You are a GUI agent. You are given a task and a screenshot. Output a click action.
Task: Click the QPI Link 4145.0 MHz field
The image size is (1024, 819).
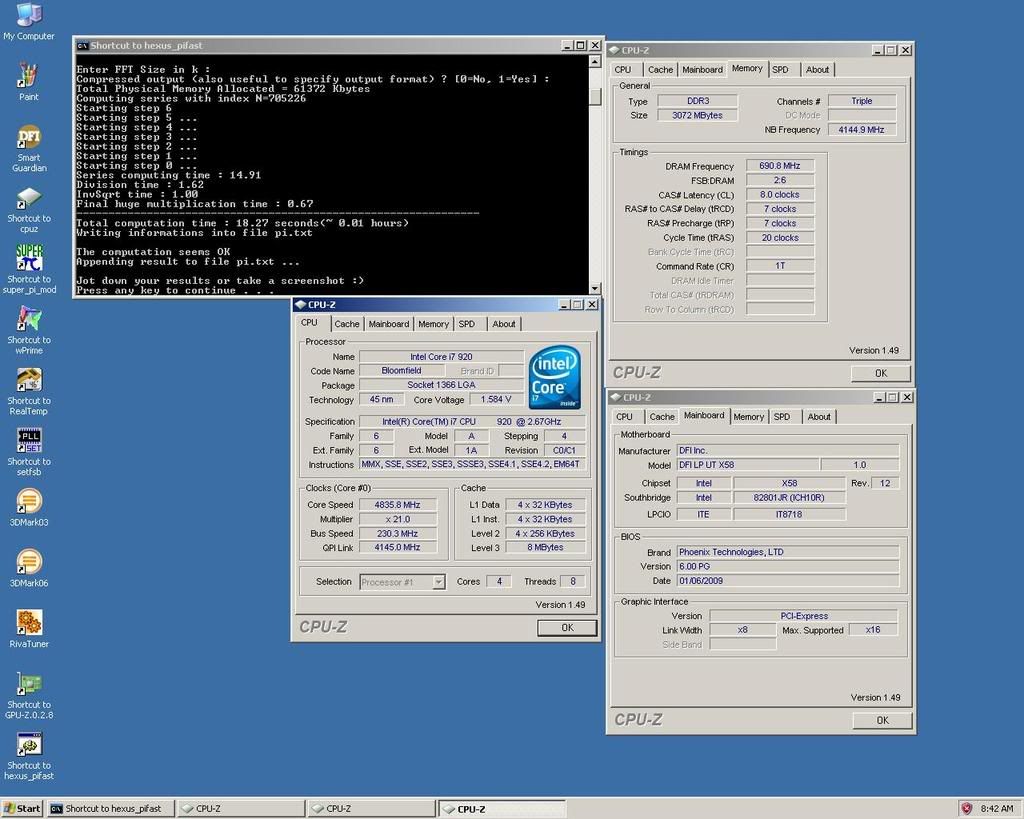pos(398,547)
